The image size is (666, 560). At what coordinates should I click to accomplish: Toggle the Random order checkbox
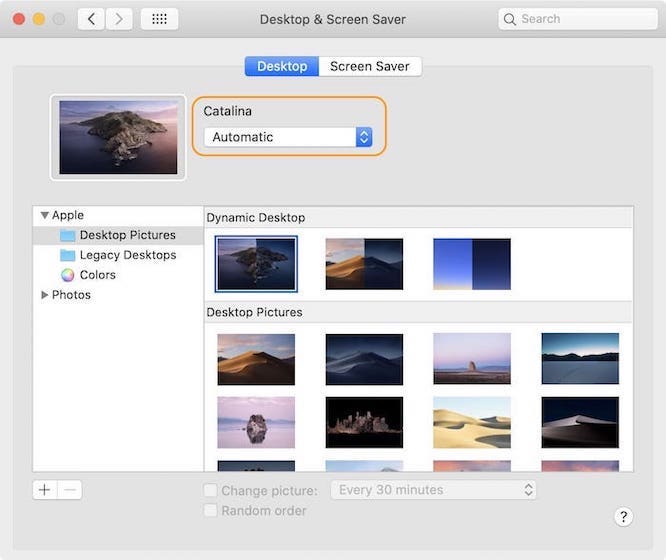[x=210, y=511]
